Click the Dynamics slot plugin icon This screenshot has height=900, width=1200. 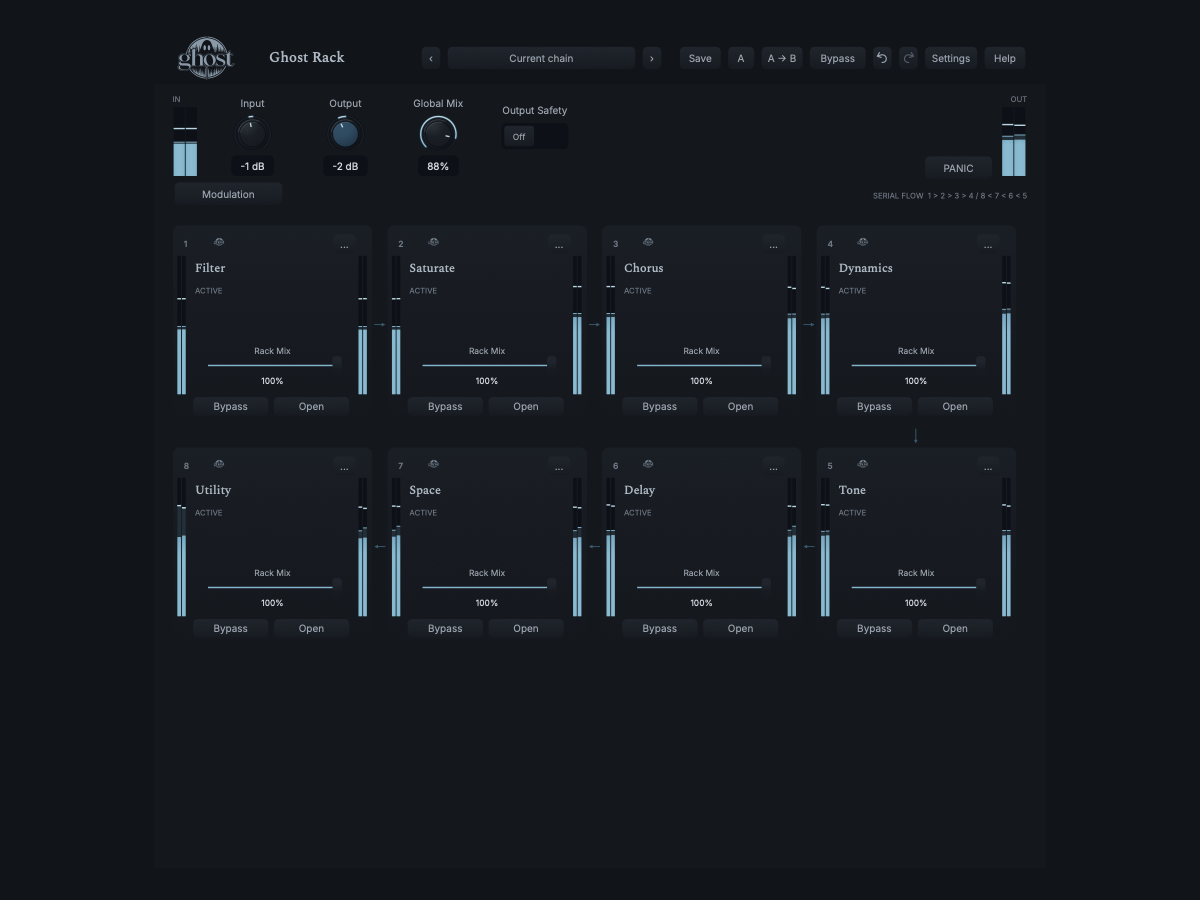point(862,242)
